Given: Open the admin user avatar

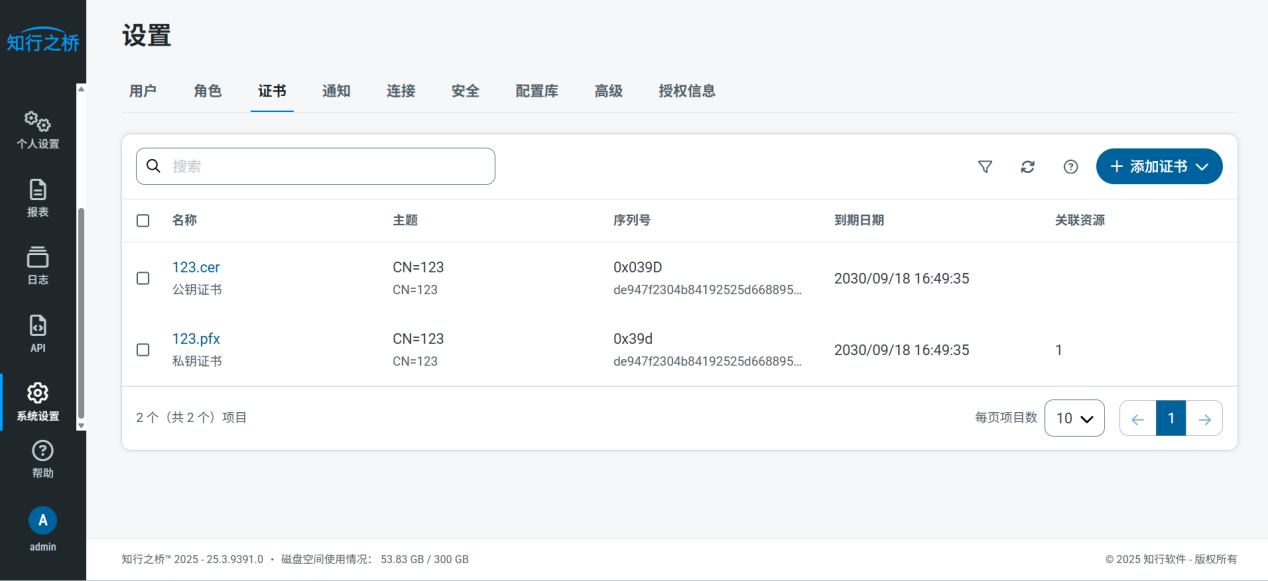Looking at the screenshot, I should coord(42,520).
